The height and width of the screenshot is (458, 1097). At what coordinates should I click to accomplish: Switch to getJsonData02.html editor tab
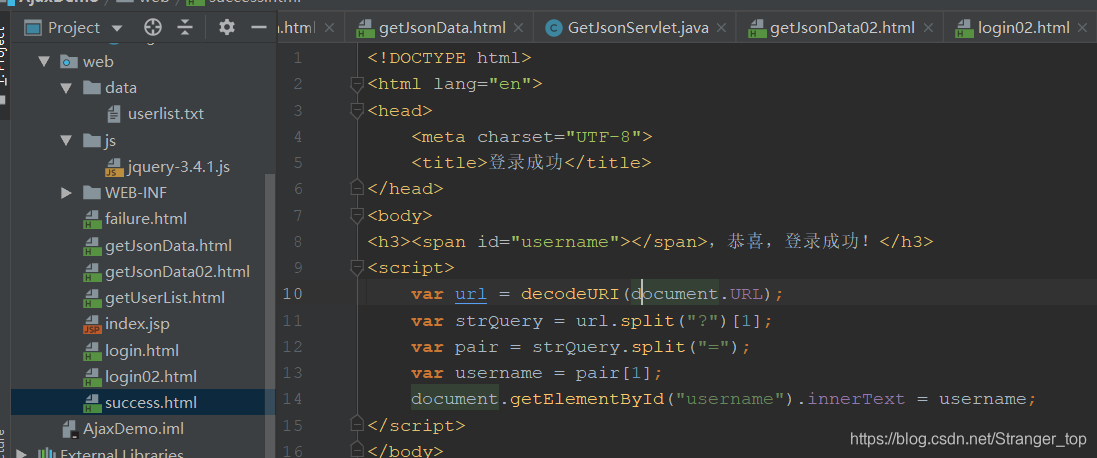tap(842, 28)
